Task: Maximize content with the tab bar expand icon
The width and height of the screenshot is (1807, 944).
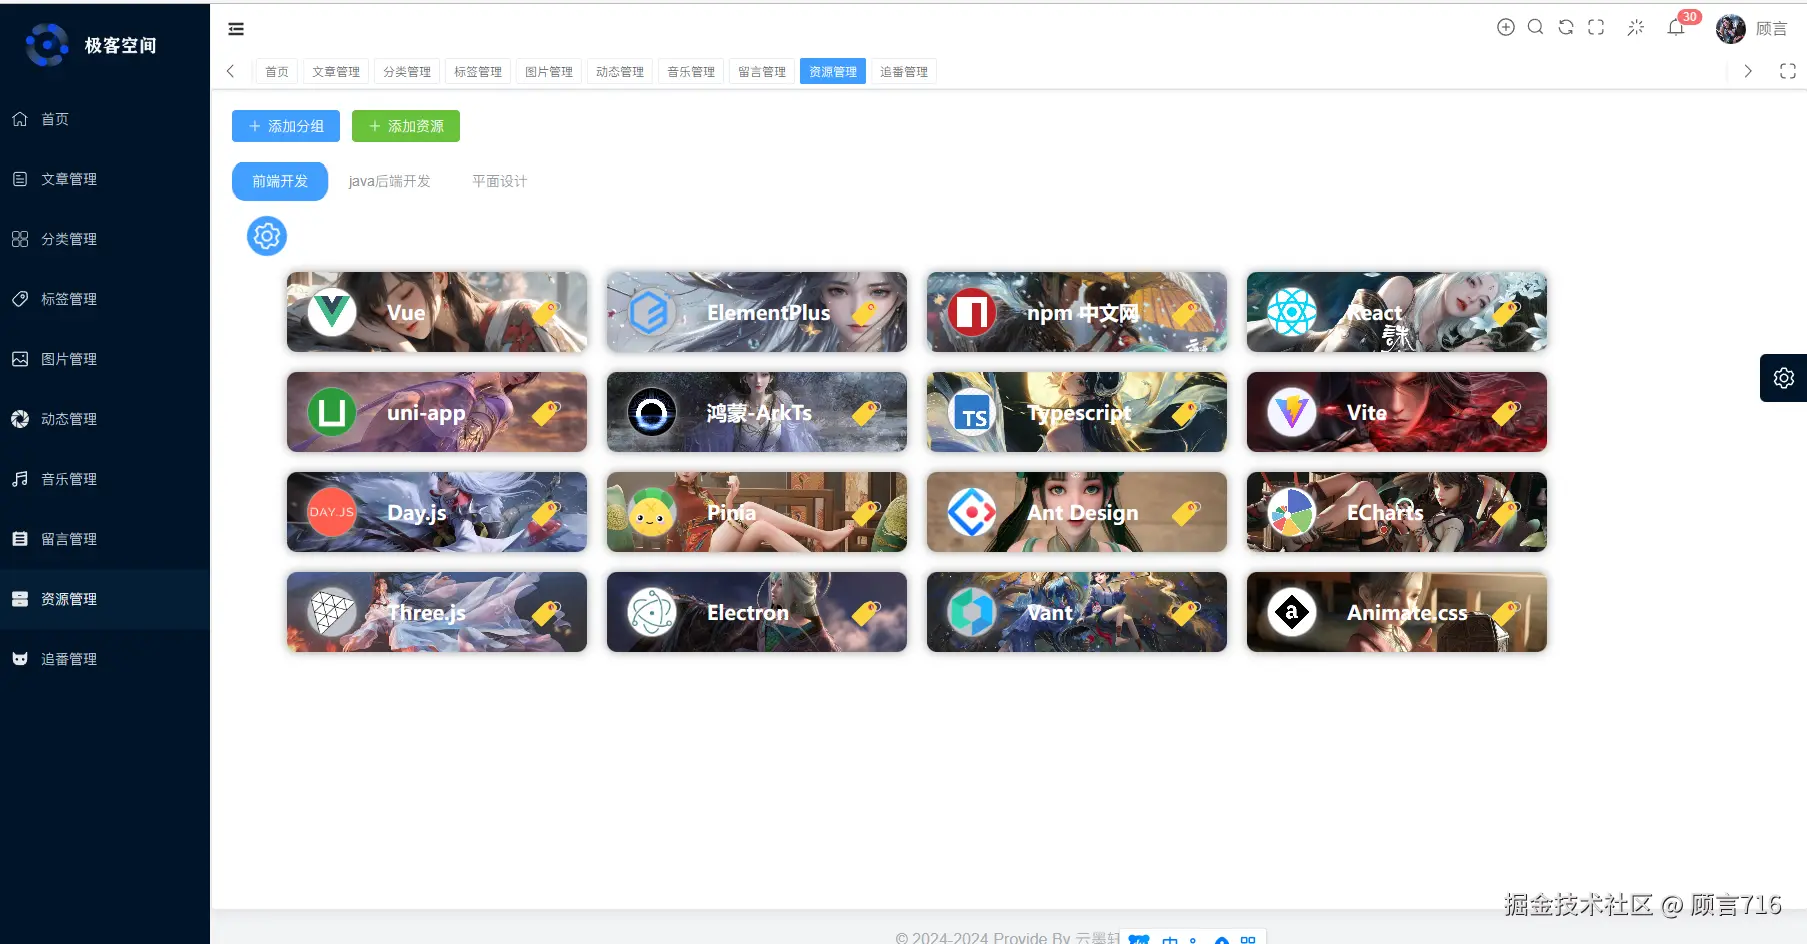Action: 1788,71
